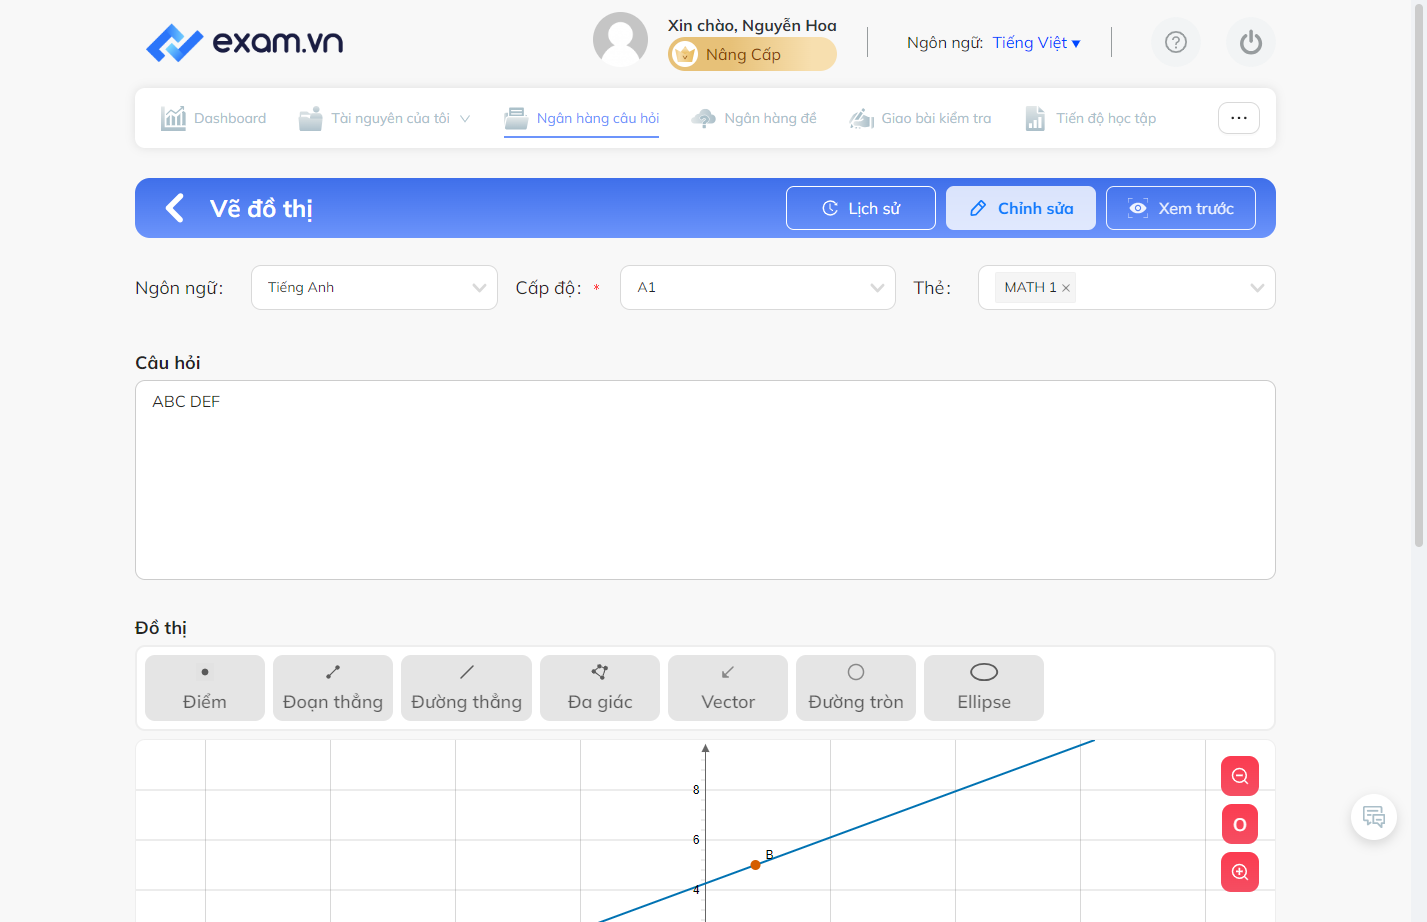Click the power logout icon
The height and width of the screenshot is (922, 1427).
pos(1251,42)
